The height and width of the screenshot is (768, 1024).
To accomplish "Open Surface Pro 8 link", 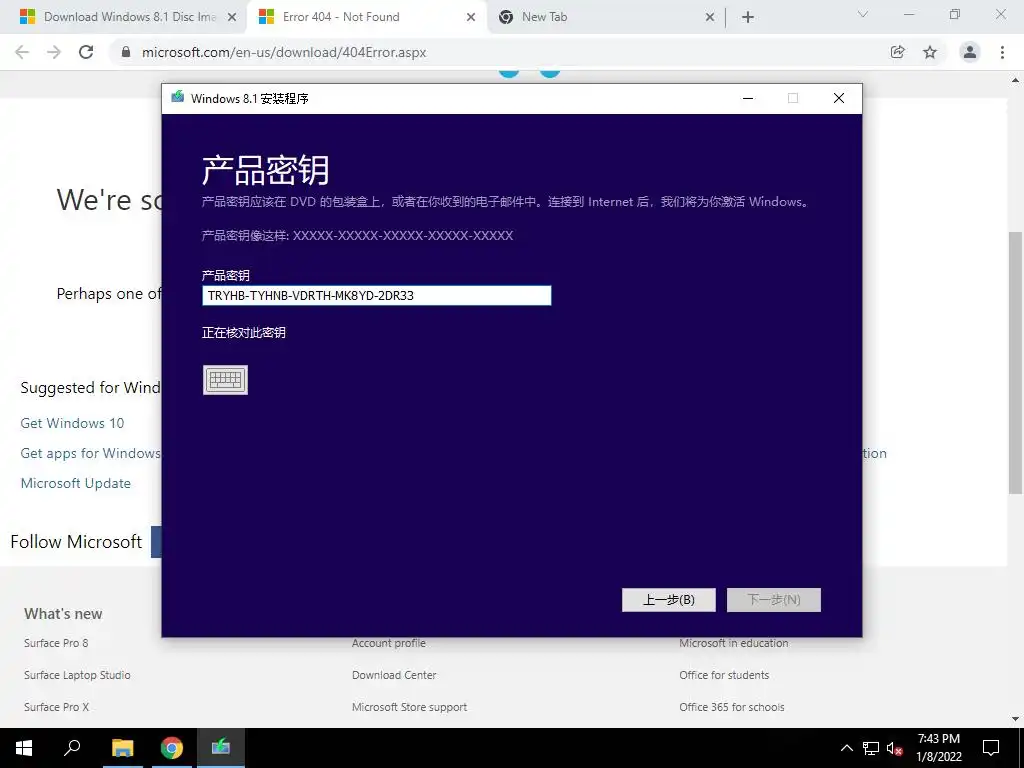I will pos(56,643).
